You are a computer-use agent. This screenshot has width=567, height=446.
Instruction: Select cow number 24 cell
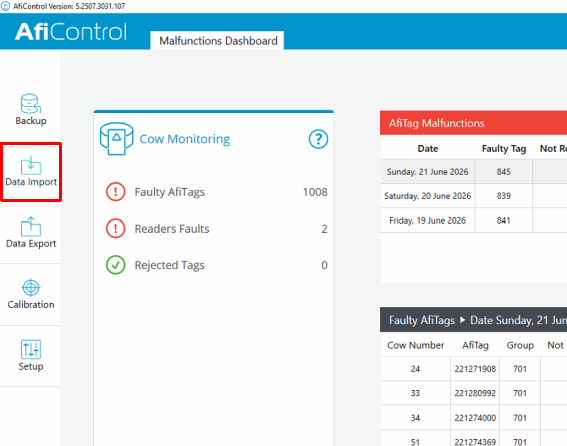point(415,369)
